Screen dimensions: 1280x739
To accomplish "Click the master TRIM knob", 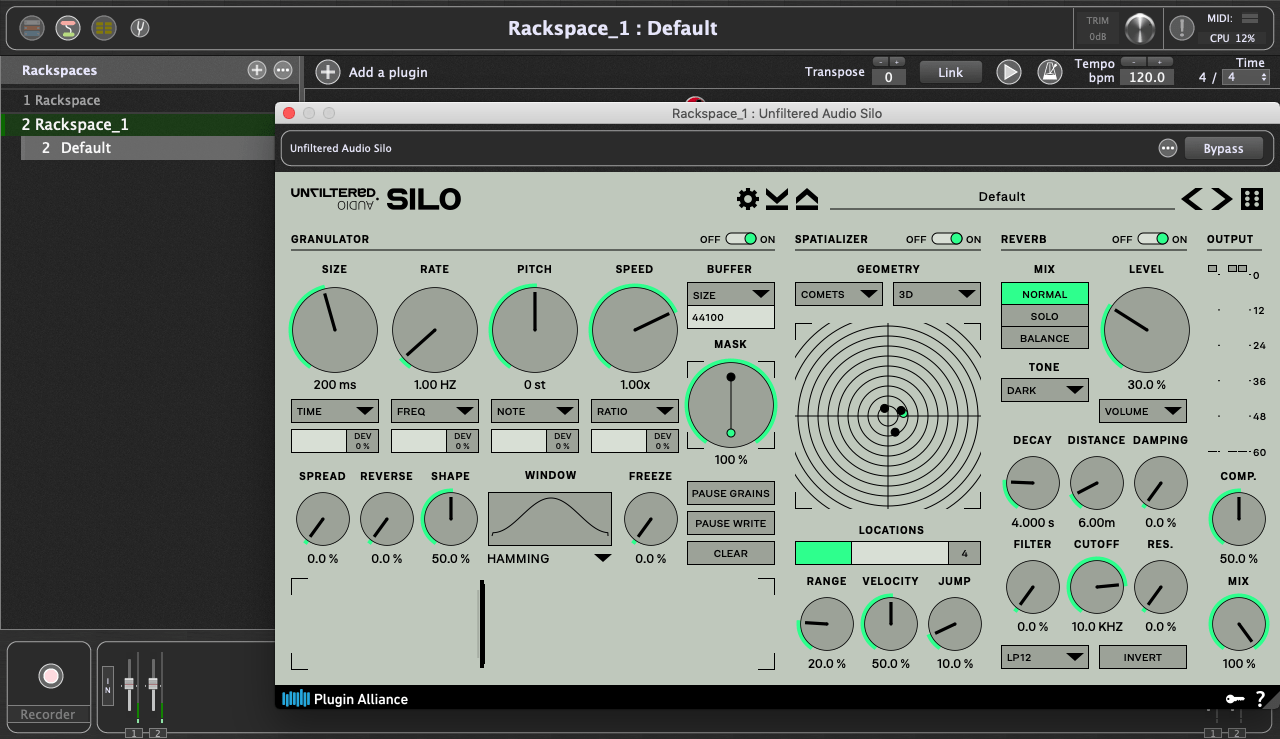I will pyautogui.click(x=1140, y=28).
